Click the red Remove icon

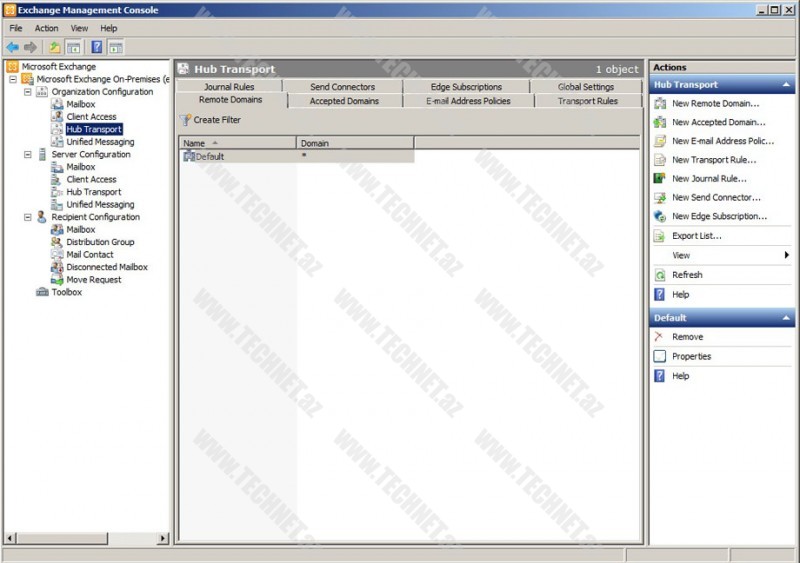(659, 336)
